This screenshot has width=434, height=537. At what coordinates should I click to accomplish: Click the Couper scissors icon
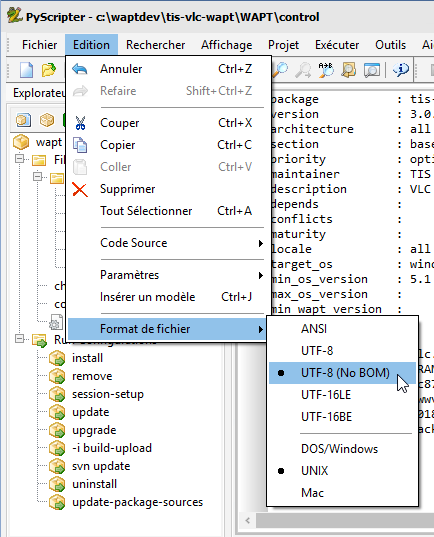coord(80,123)
